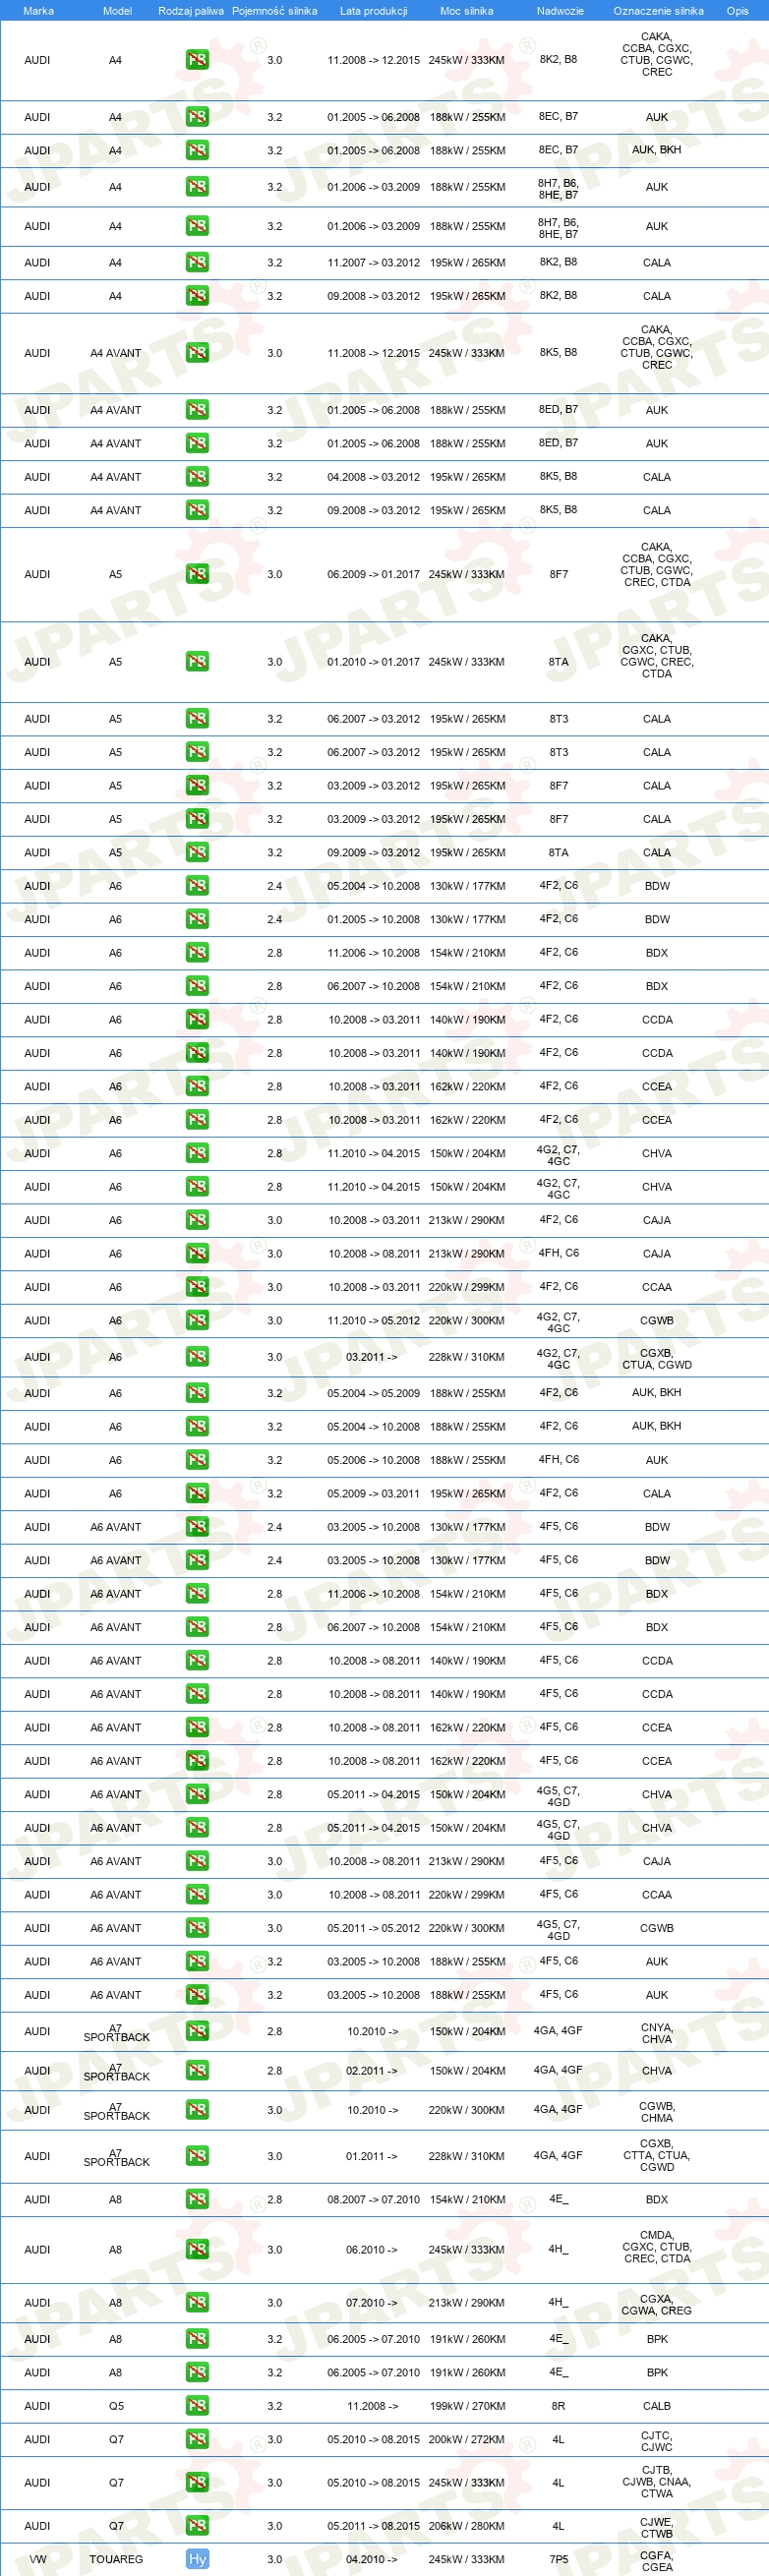Image resolution: width=769 pixels, height=2576 pixels.
Task: Click fuel icon in A7 SPORTBACK CGWB, CHMA row
Action: click(197, 2110)
